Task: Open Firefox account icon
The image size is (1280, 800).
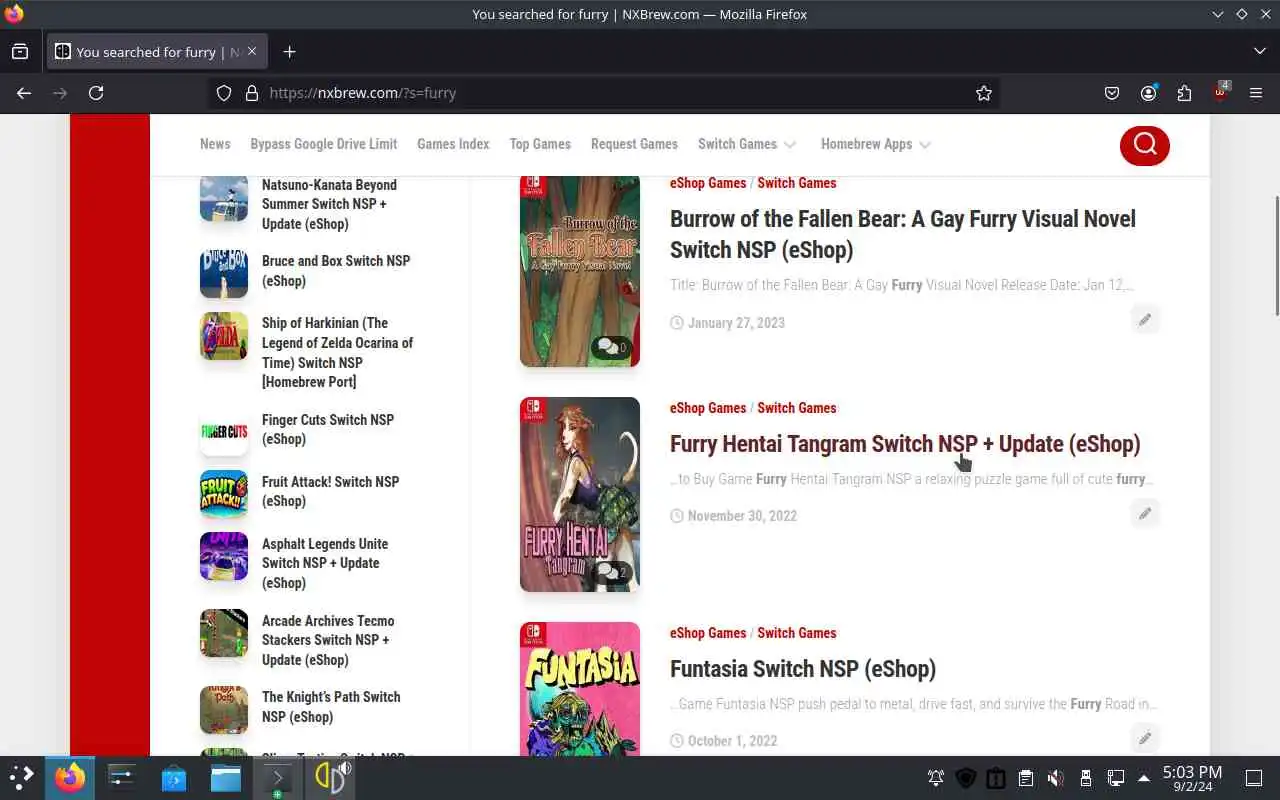Action: (1148, 93)
